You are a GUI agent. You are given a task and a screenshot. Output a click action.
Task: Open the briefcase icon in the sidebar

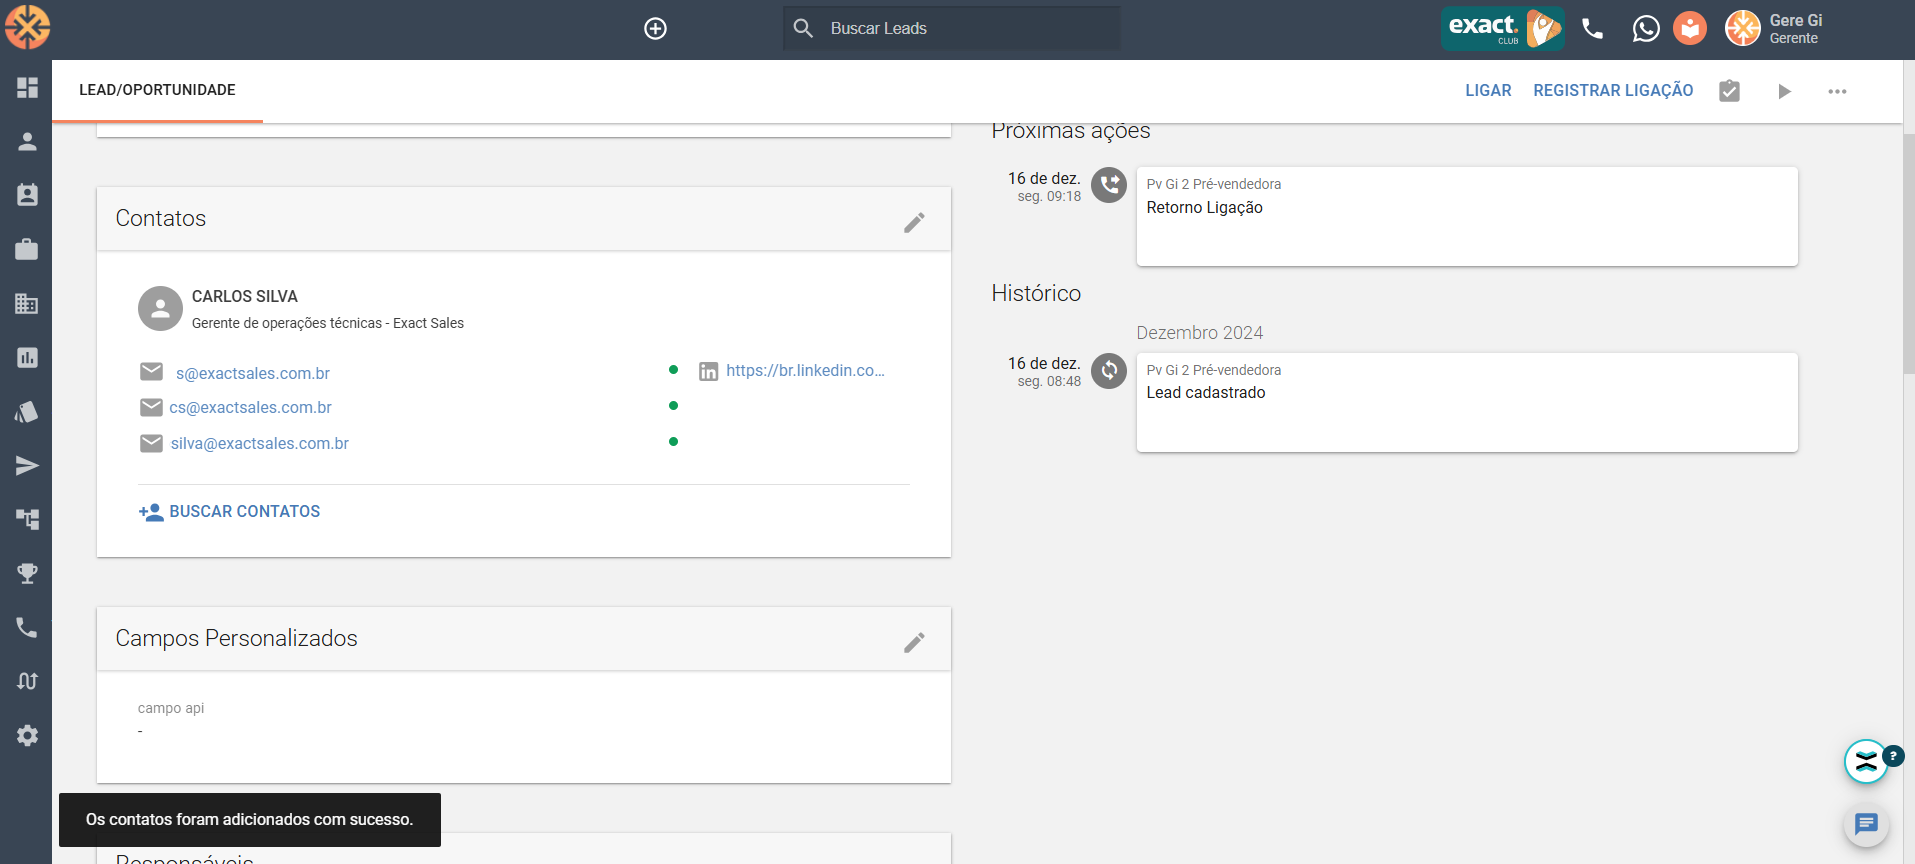click(x=27, y=249)
